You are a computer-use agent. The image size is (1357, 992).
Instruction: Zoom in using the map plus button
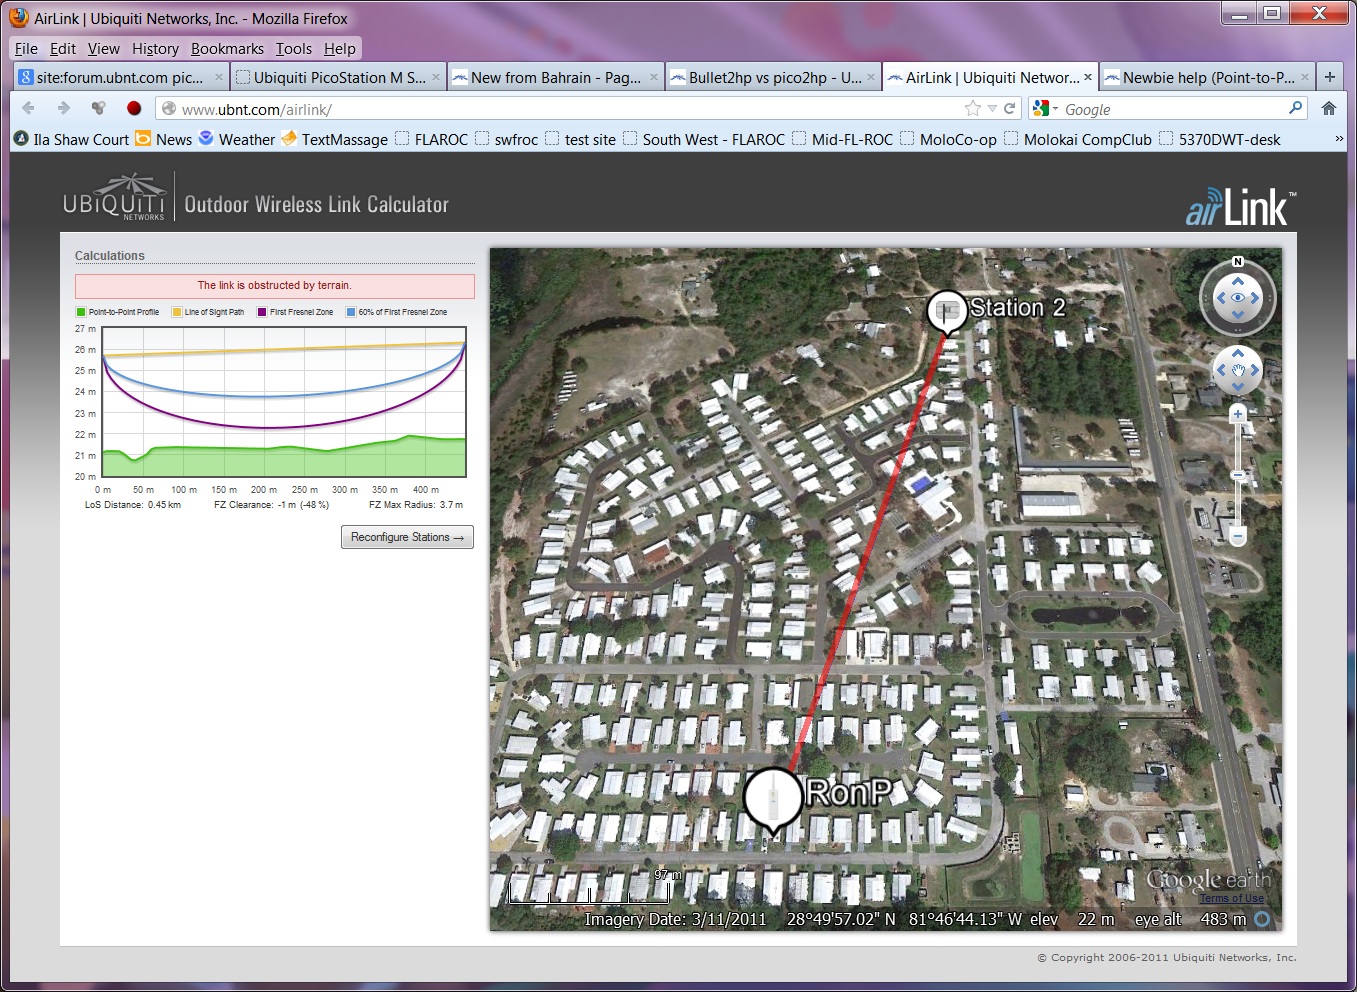[x=1238, y=414]
